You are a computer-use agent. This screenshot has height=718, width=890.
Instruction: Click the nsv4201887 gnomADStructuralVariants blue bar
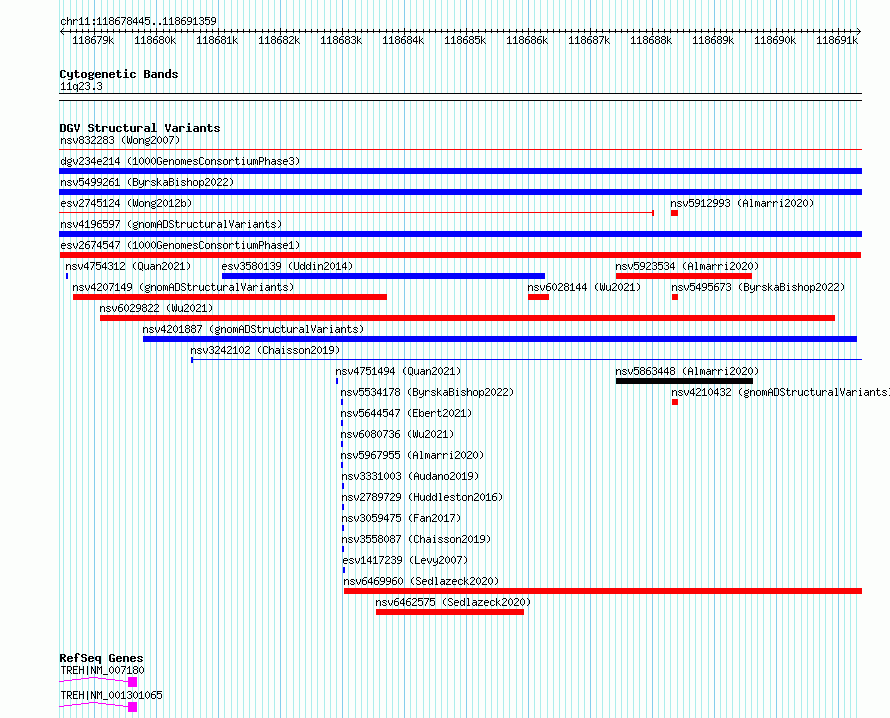tap(499, 339)
